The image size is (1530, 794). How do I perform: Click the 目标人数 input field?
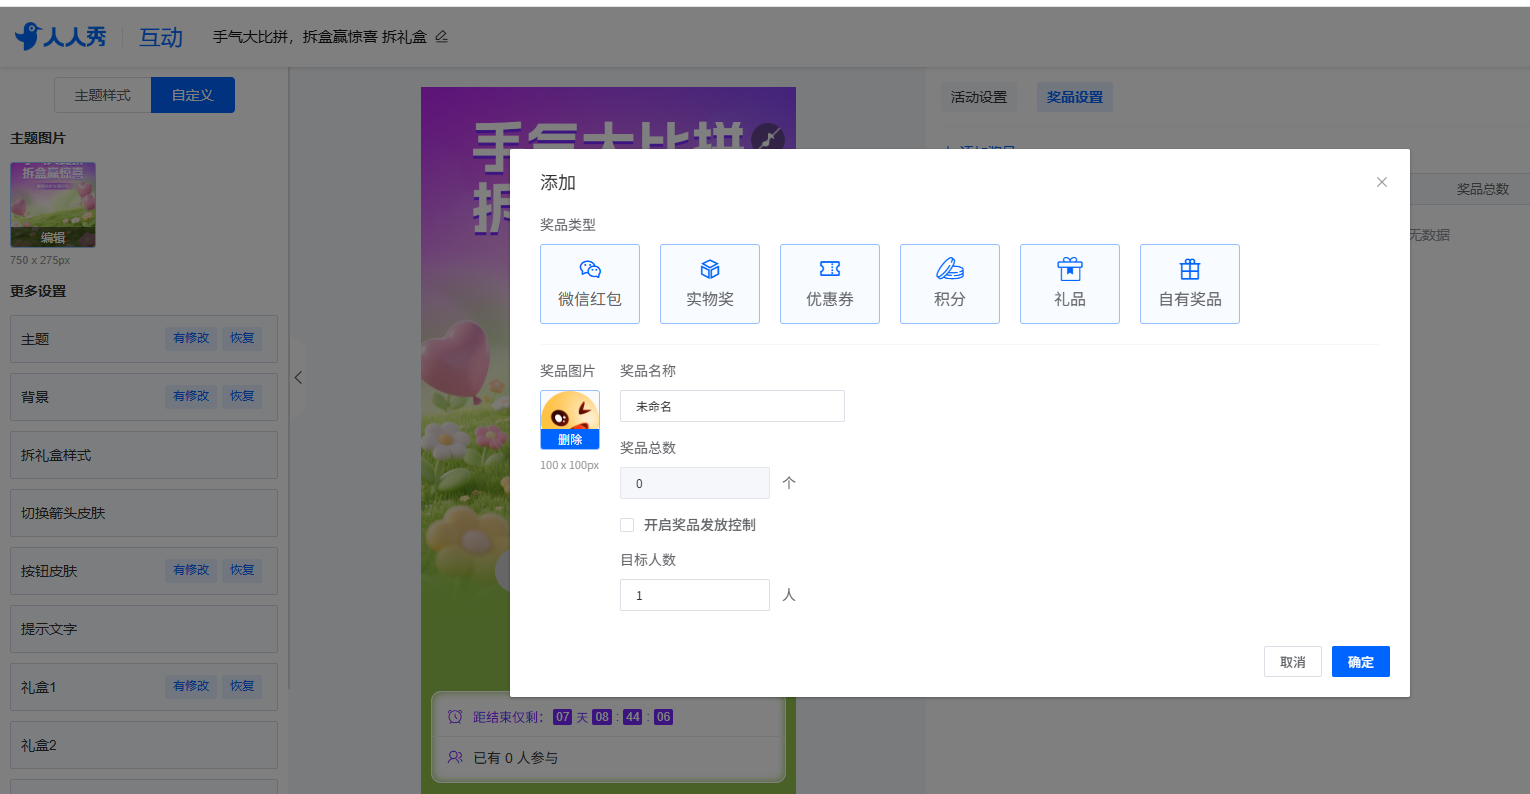coord(695,595)
